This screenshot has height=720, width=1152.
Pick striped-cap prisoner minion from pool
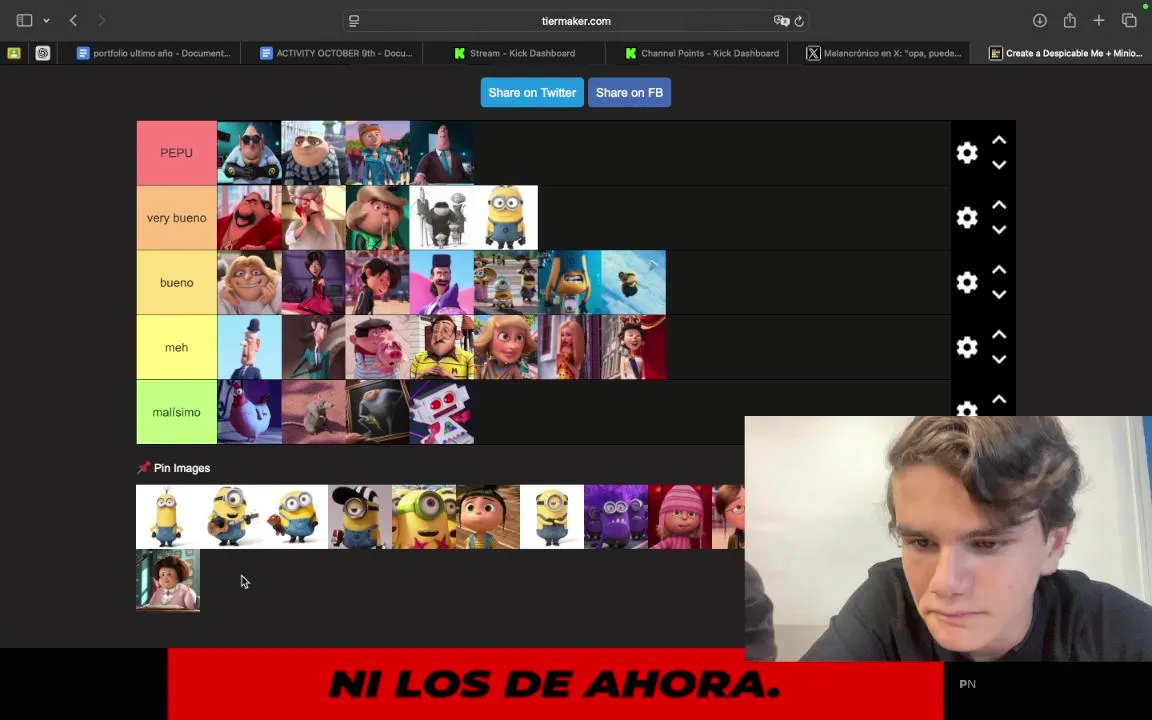pyautogui.click(x=360, y=516)
